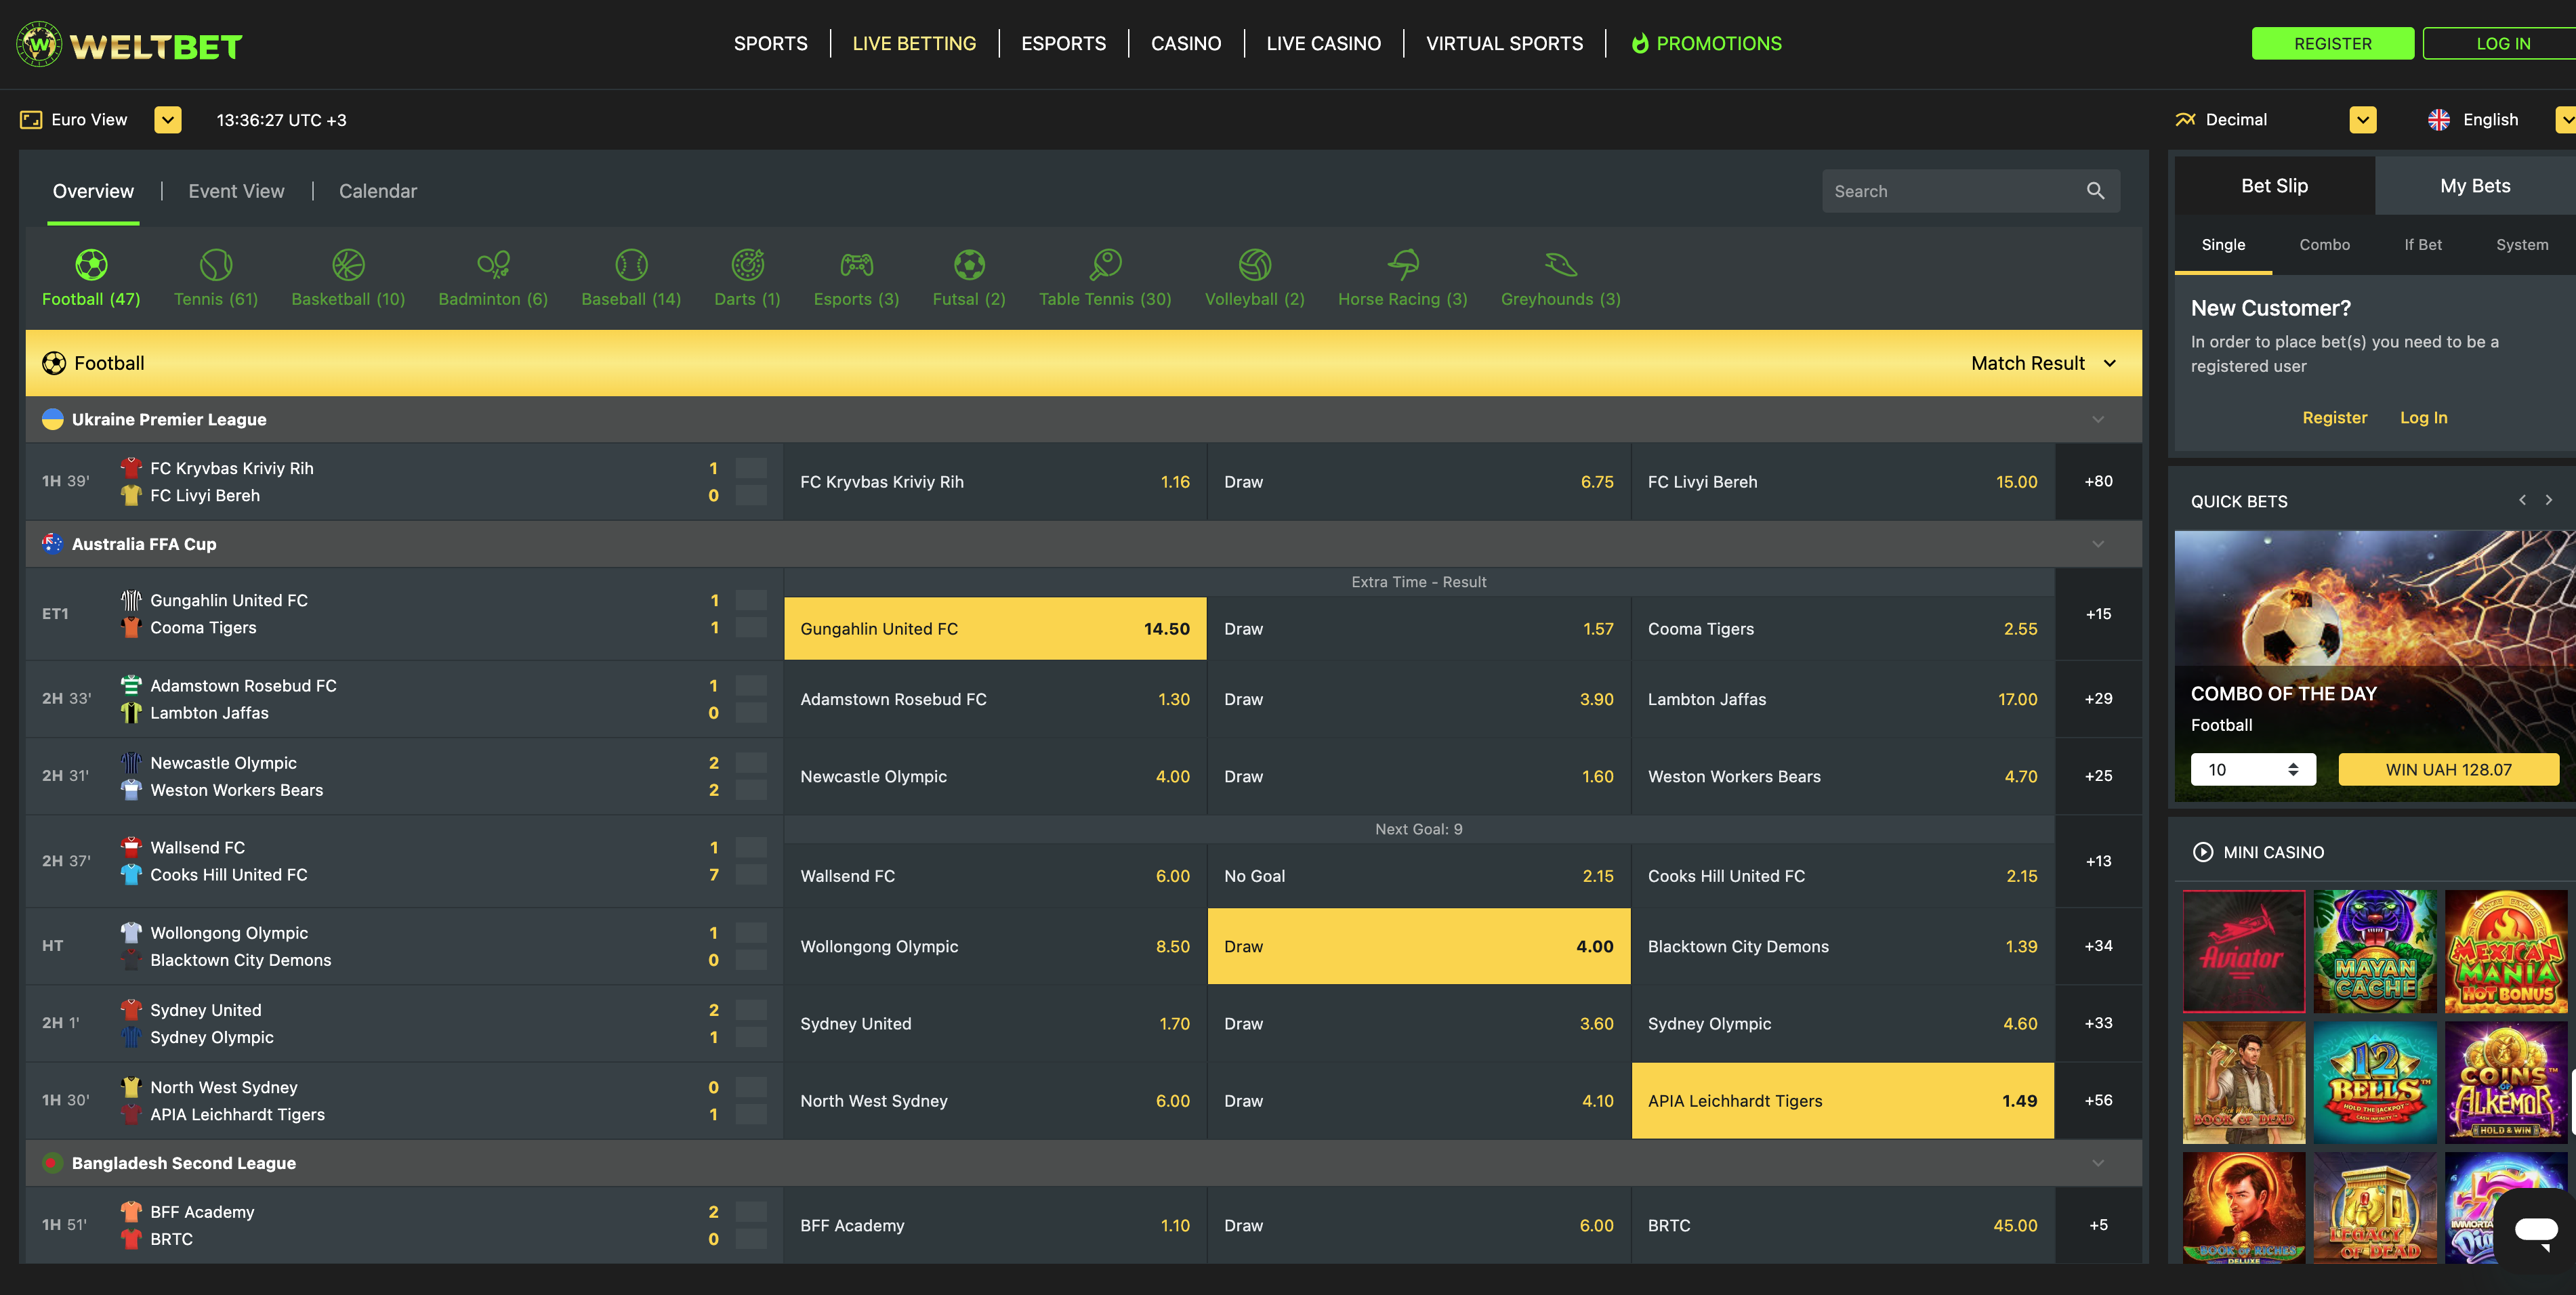This screenshot has width=2576, height=1295.
Task: Deselect Gungahlin United FC 14.50 odds
Action: [995, 629]
